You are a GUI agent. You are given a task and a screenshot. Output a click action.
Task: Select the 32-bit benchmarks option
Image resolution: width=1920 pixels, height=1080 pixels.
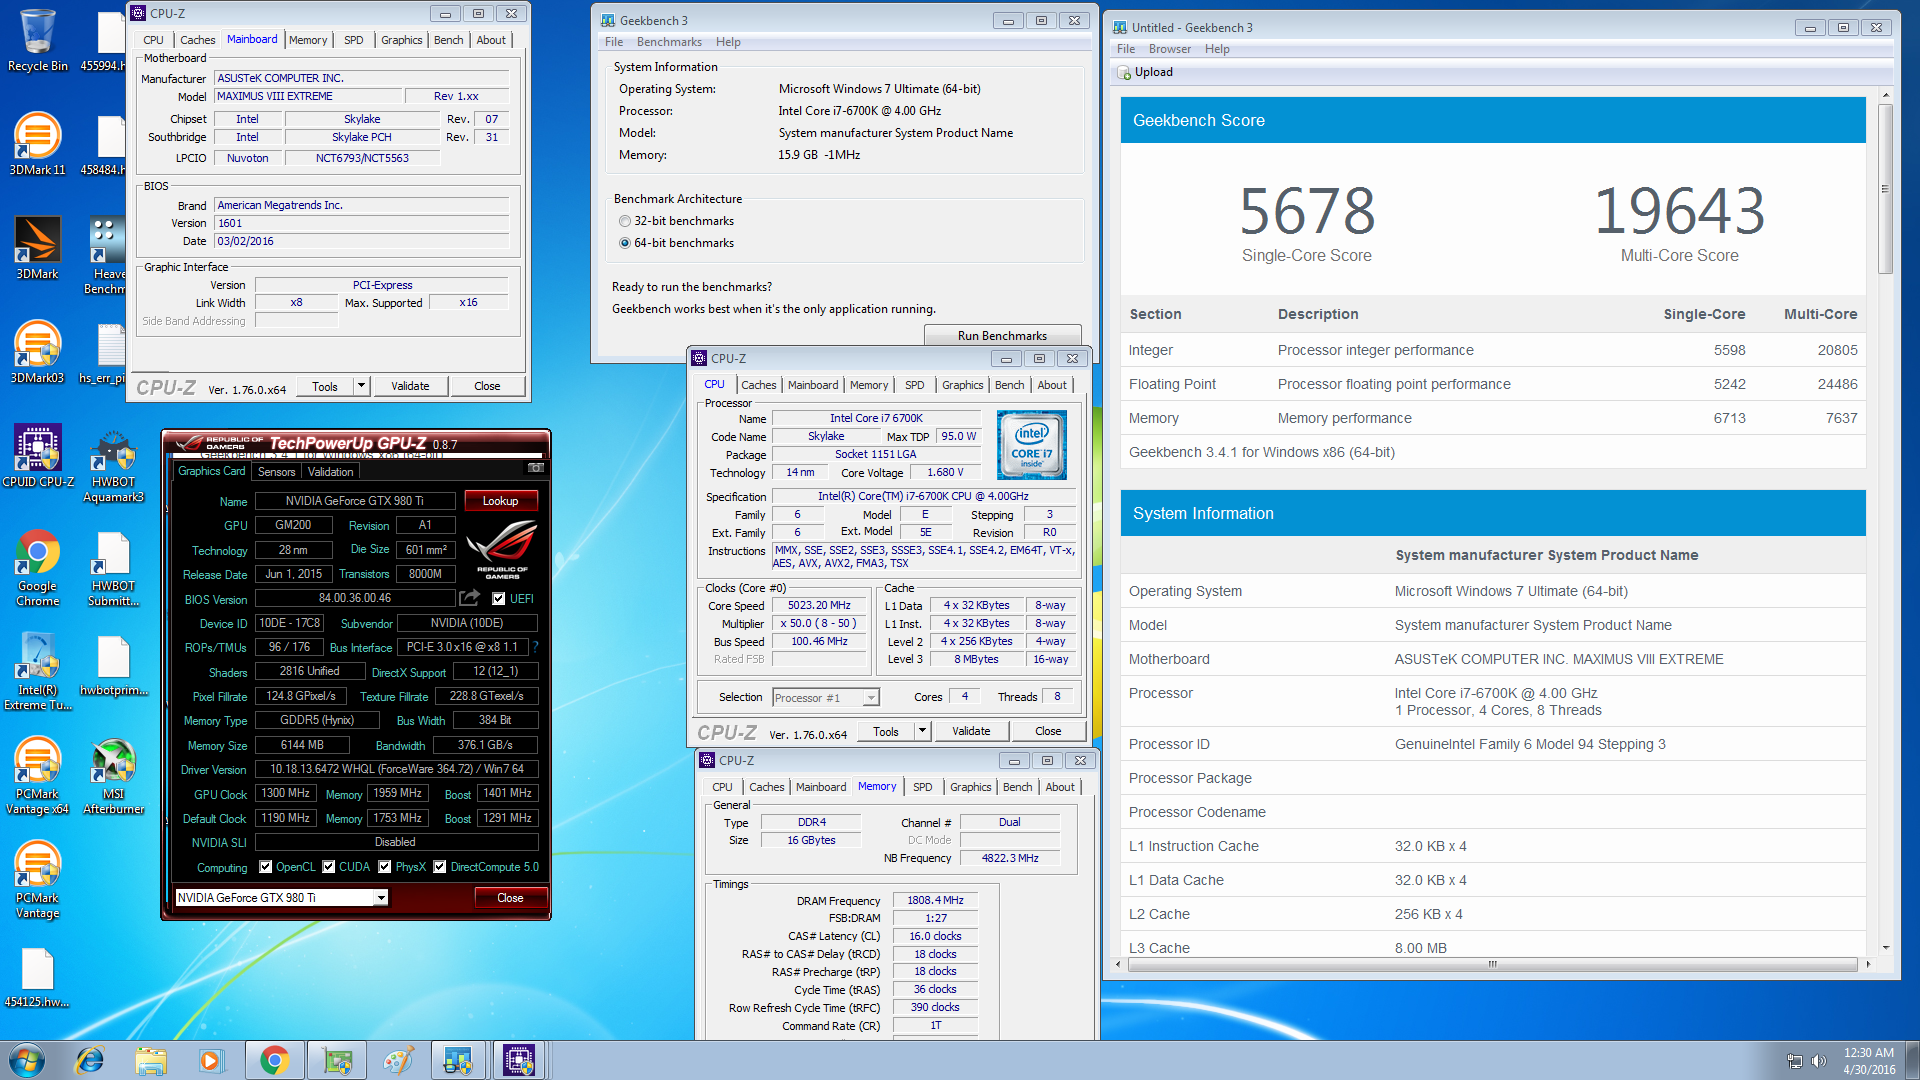click(x=625, y=221)
